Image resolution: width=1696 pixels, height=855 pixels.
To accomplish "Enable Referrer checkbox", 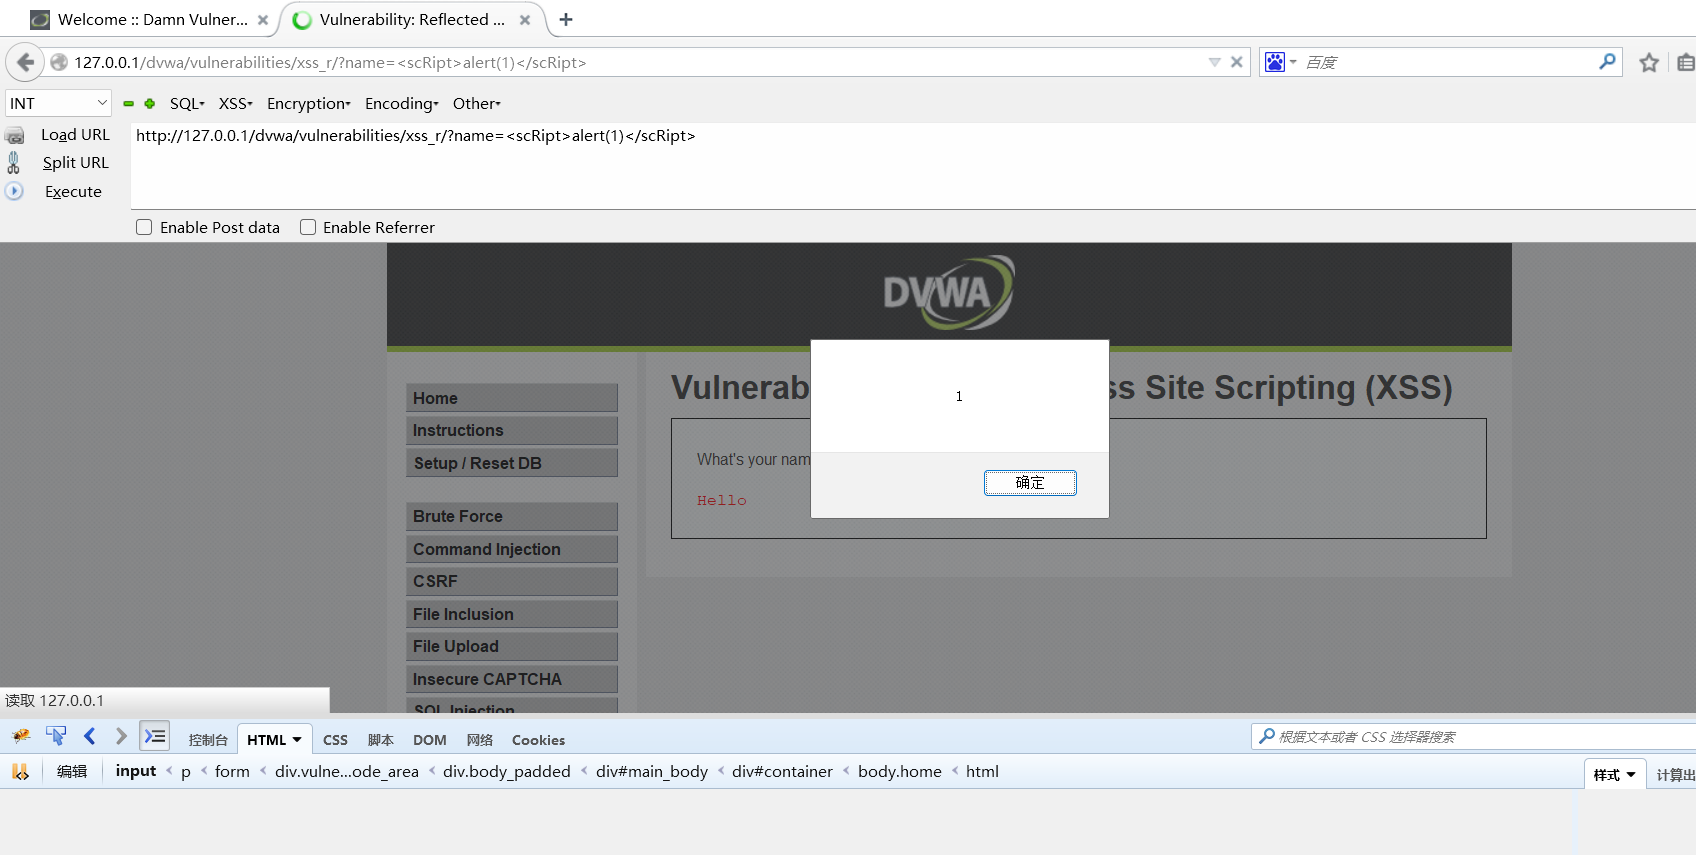I will pos(308,227).
